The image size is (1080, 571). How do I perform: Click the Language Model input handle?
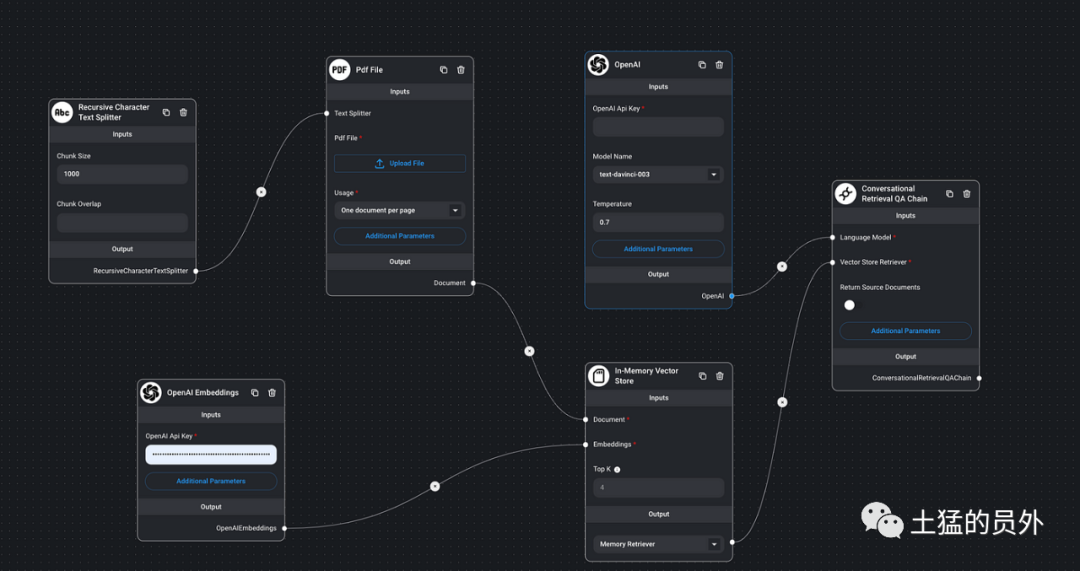[833, 238]
